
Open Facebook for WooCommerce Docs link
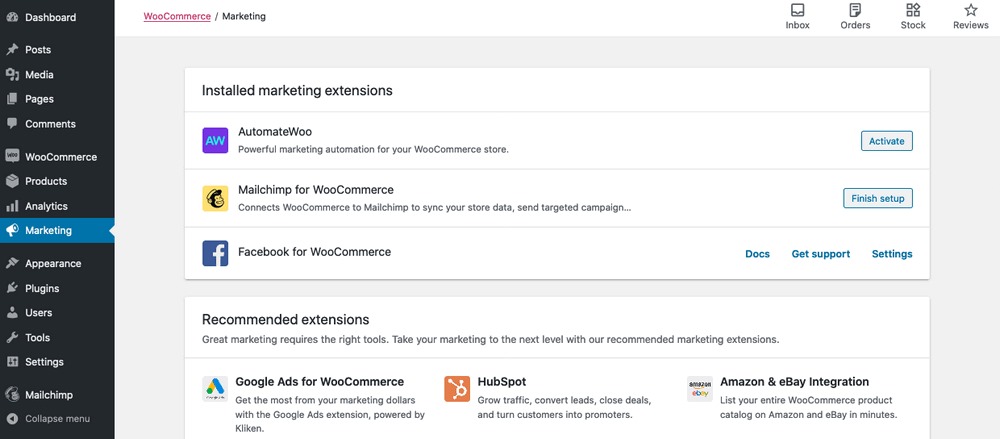click(x=757, y=254)
